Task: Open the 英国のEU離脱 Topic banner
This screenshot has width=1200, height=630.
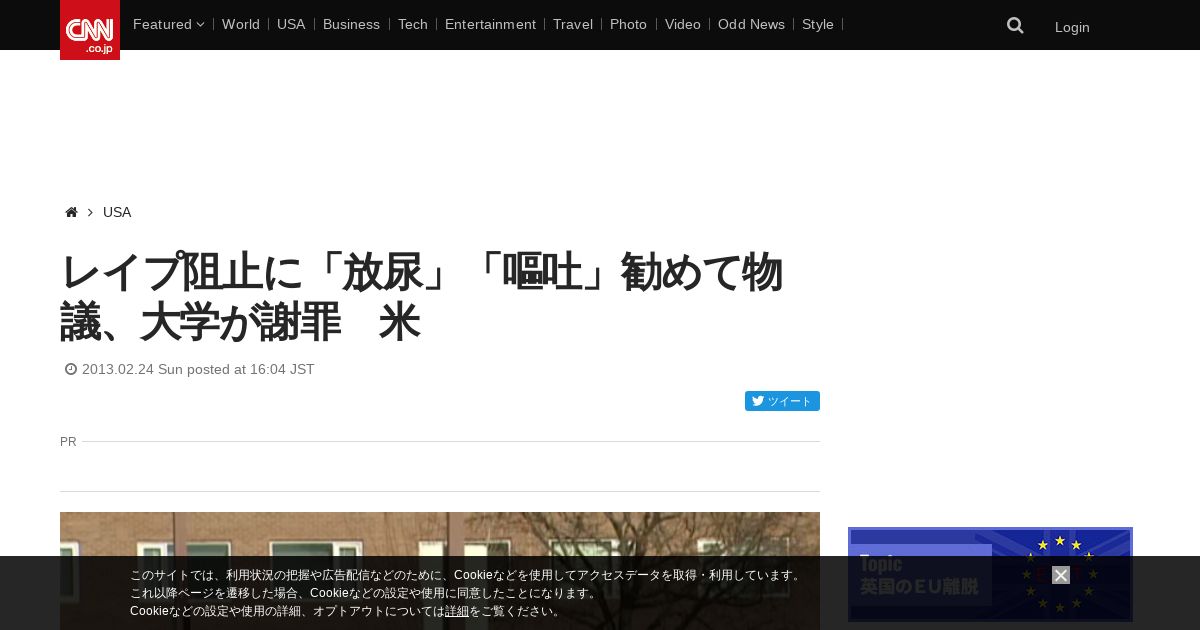Action: 990,575
